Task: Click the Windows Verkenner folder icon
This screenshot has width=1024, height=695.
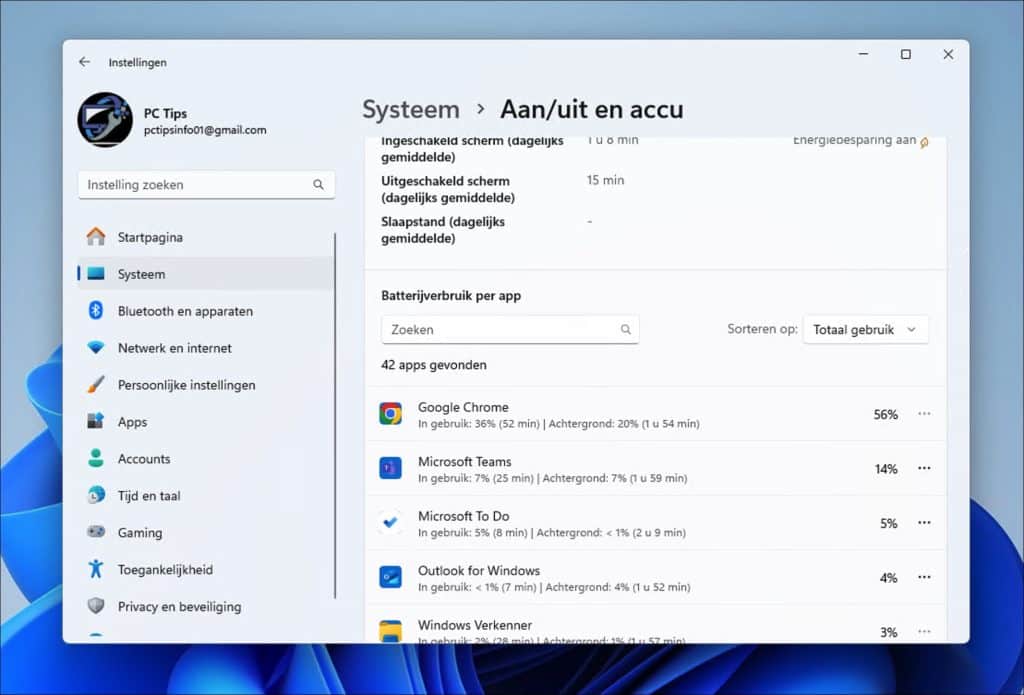Action: [391, 631]
